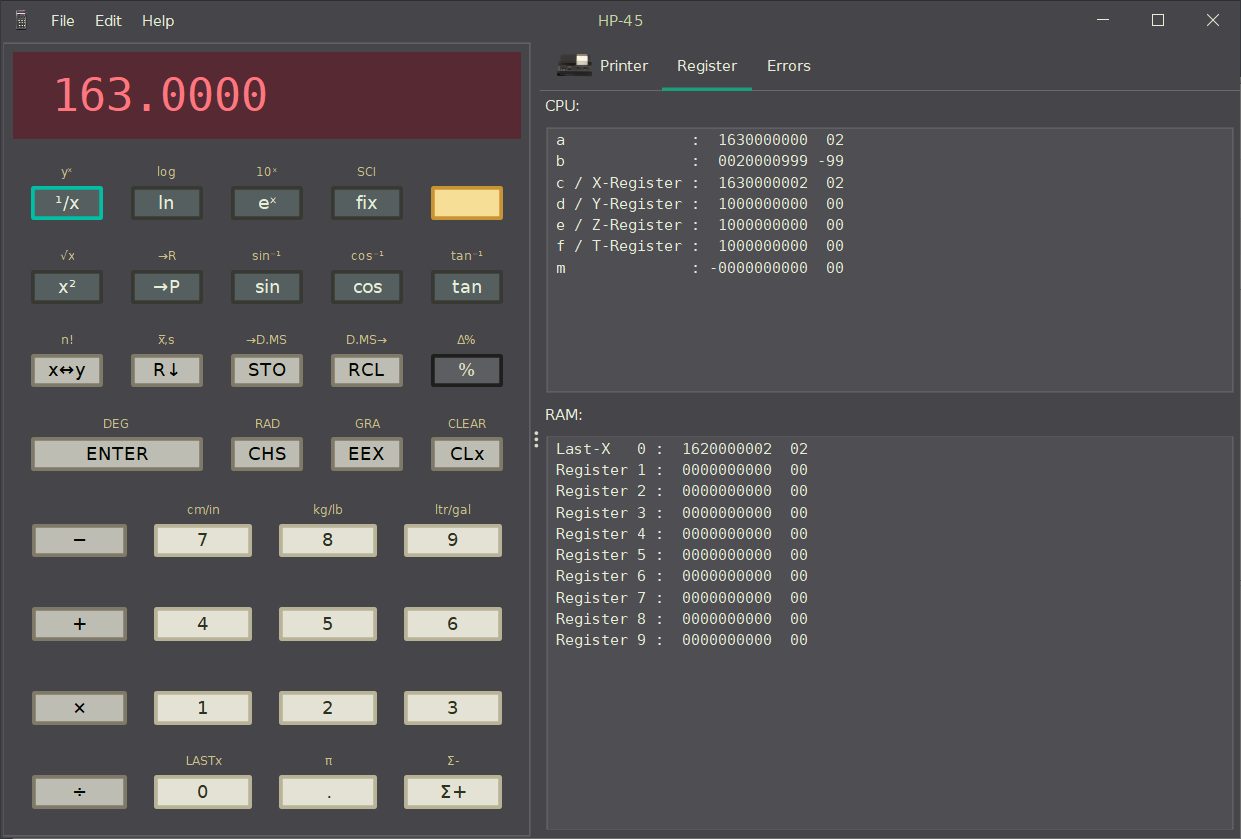Click the divide ÷ key
Screen dimensions: 1241x839
click(80, 792)
